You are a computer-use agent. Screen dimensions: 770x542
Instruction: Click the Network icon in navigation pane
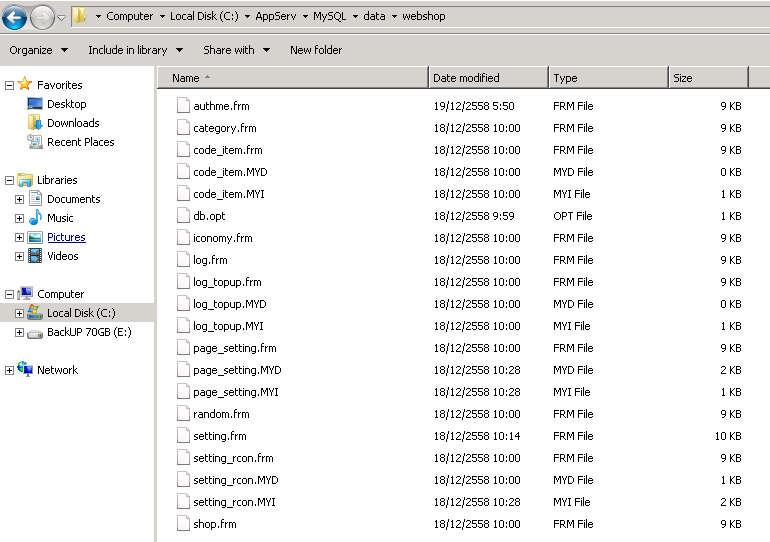[25, 369]
